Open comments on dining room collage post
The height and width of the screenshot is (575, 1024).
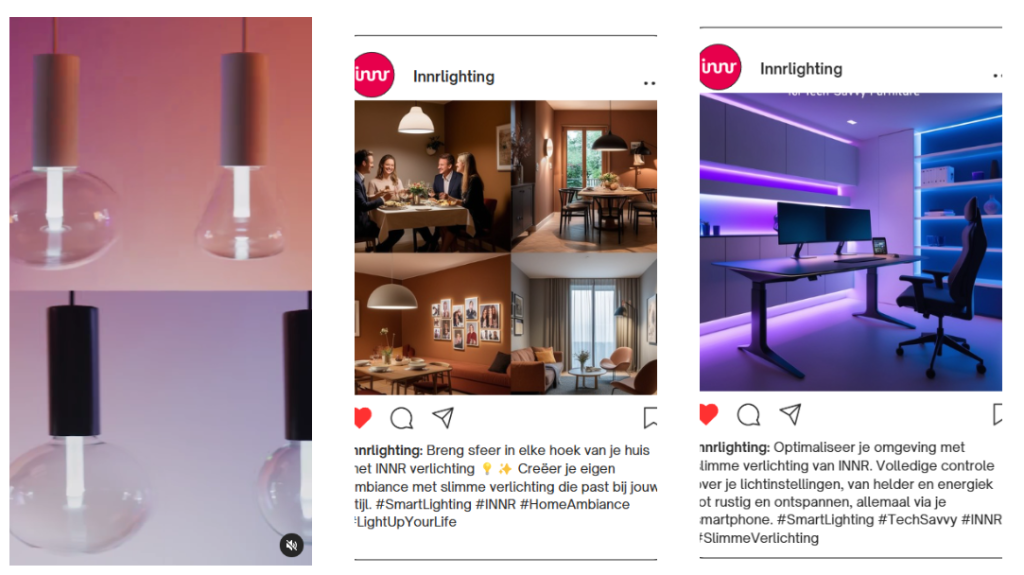(402, 418)
